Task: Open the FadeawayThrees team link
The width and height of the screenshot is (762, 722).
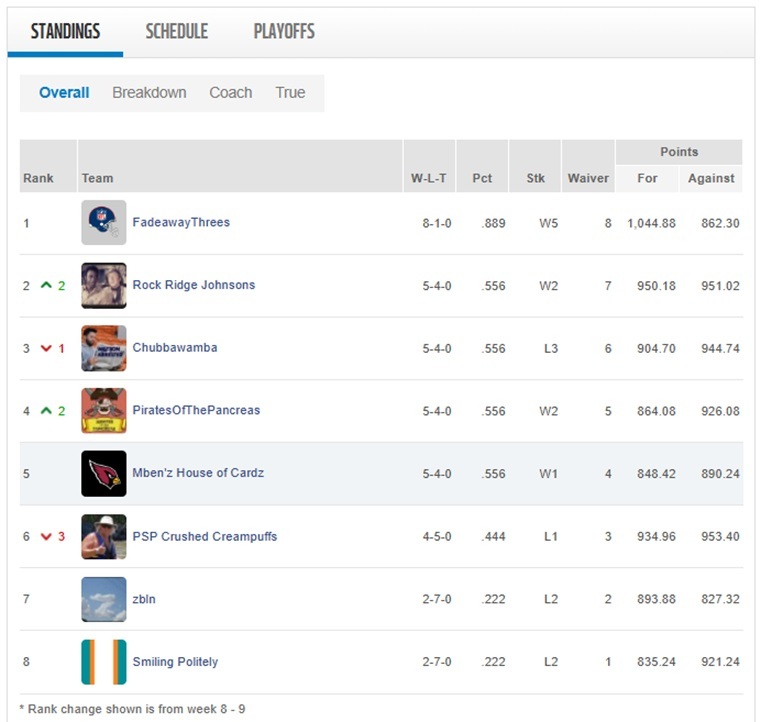Action: [x=181, y=222]
